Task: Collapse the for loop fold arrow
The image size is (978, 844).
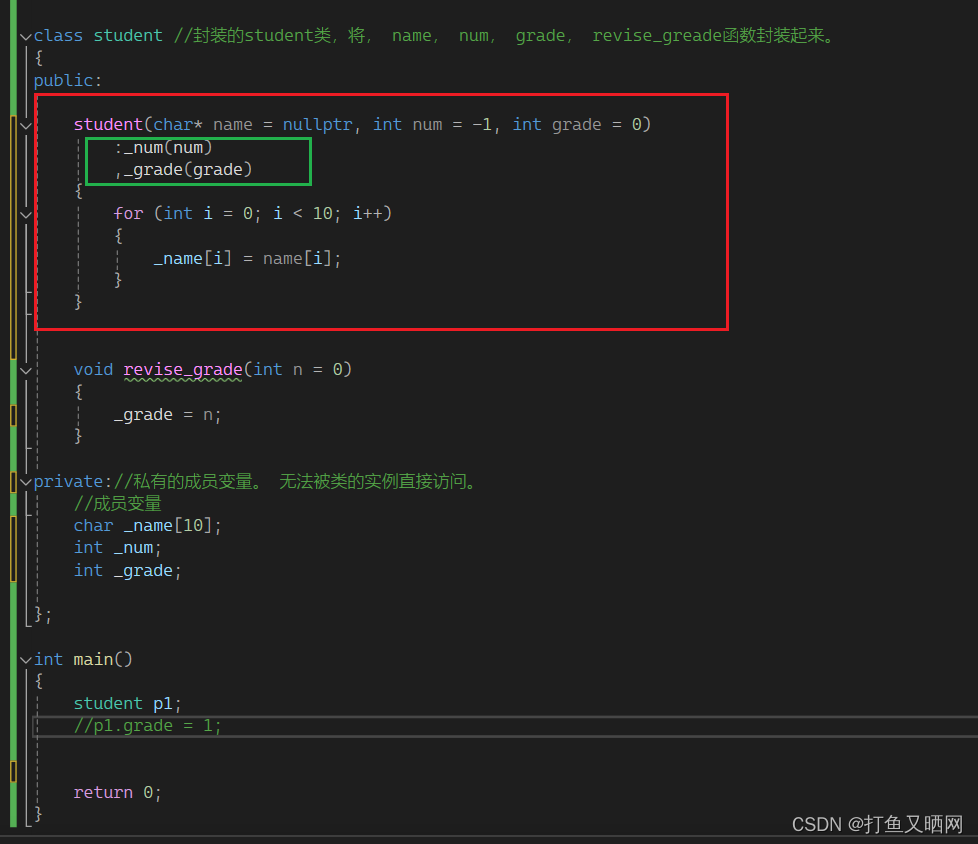Action: click(26, 215)
